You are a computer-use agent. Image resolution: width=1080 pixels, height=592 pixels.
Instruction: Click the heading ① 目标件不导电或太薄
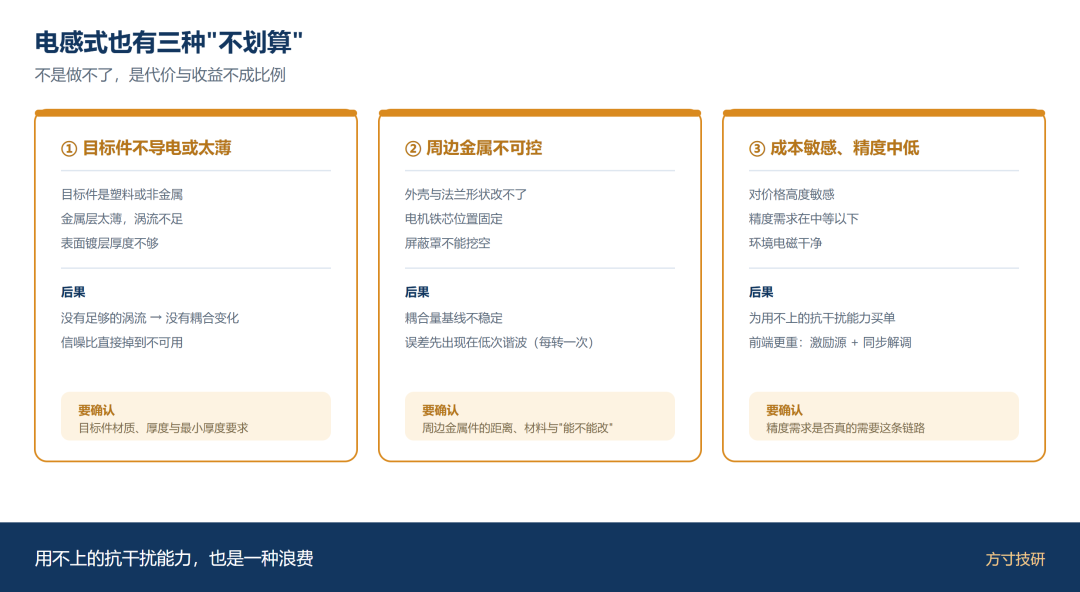[x=146, y=148]
